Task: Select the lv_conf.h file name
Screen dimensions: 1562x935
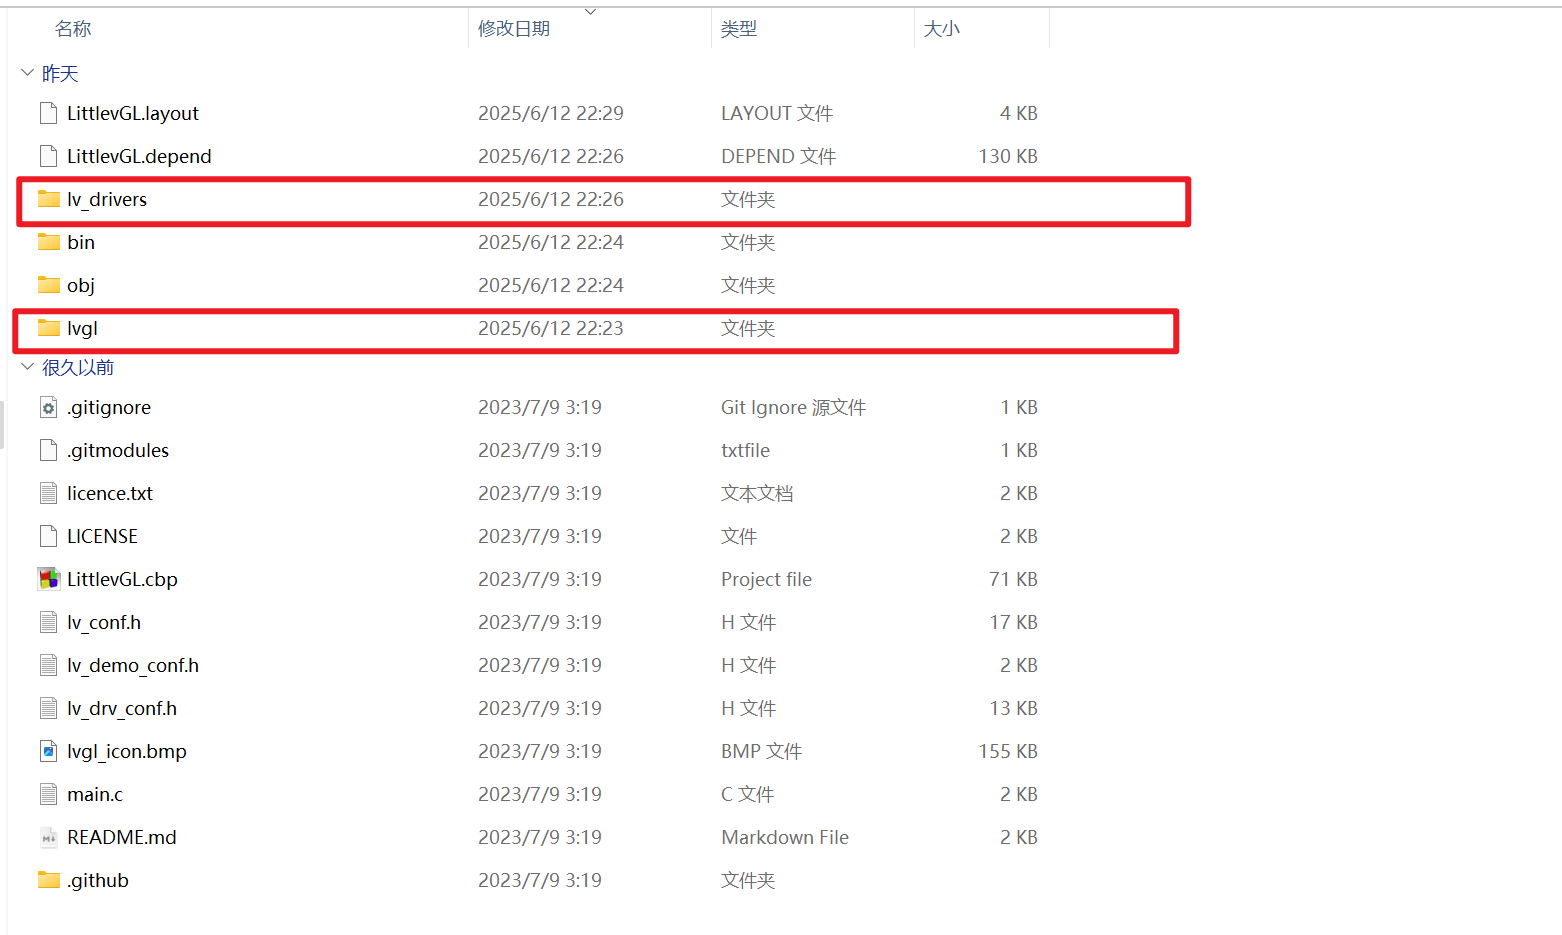Action: tap(103, 622)
